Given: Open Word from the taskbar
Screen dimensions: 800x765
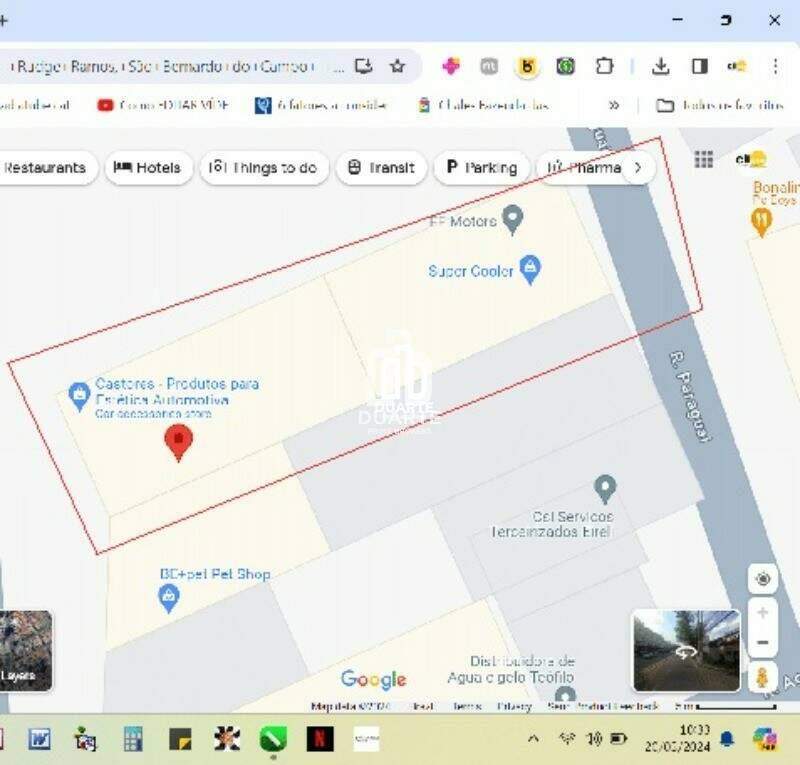Looking at the screenshot, I should (x=39, y=739).
